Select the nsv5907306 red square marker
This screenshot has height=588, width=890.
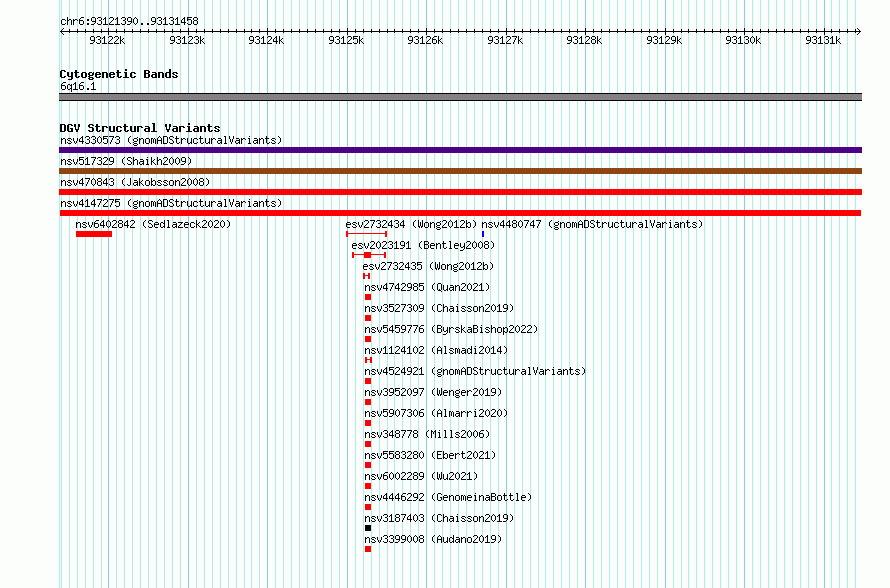pyautogui.click(x=368, y=423)
